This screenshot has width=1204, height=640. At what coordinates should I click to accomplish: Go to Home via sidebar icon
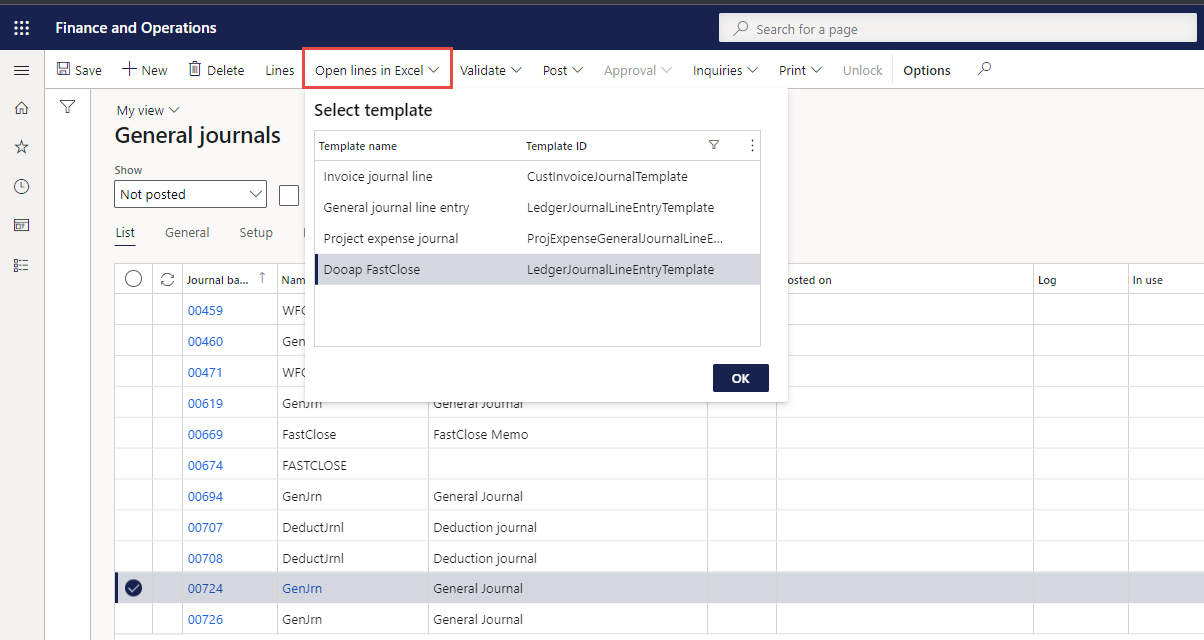21,108
